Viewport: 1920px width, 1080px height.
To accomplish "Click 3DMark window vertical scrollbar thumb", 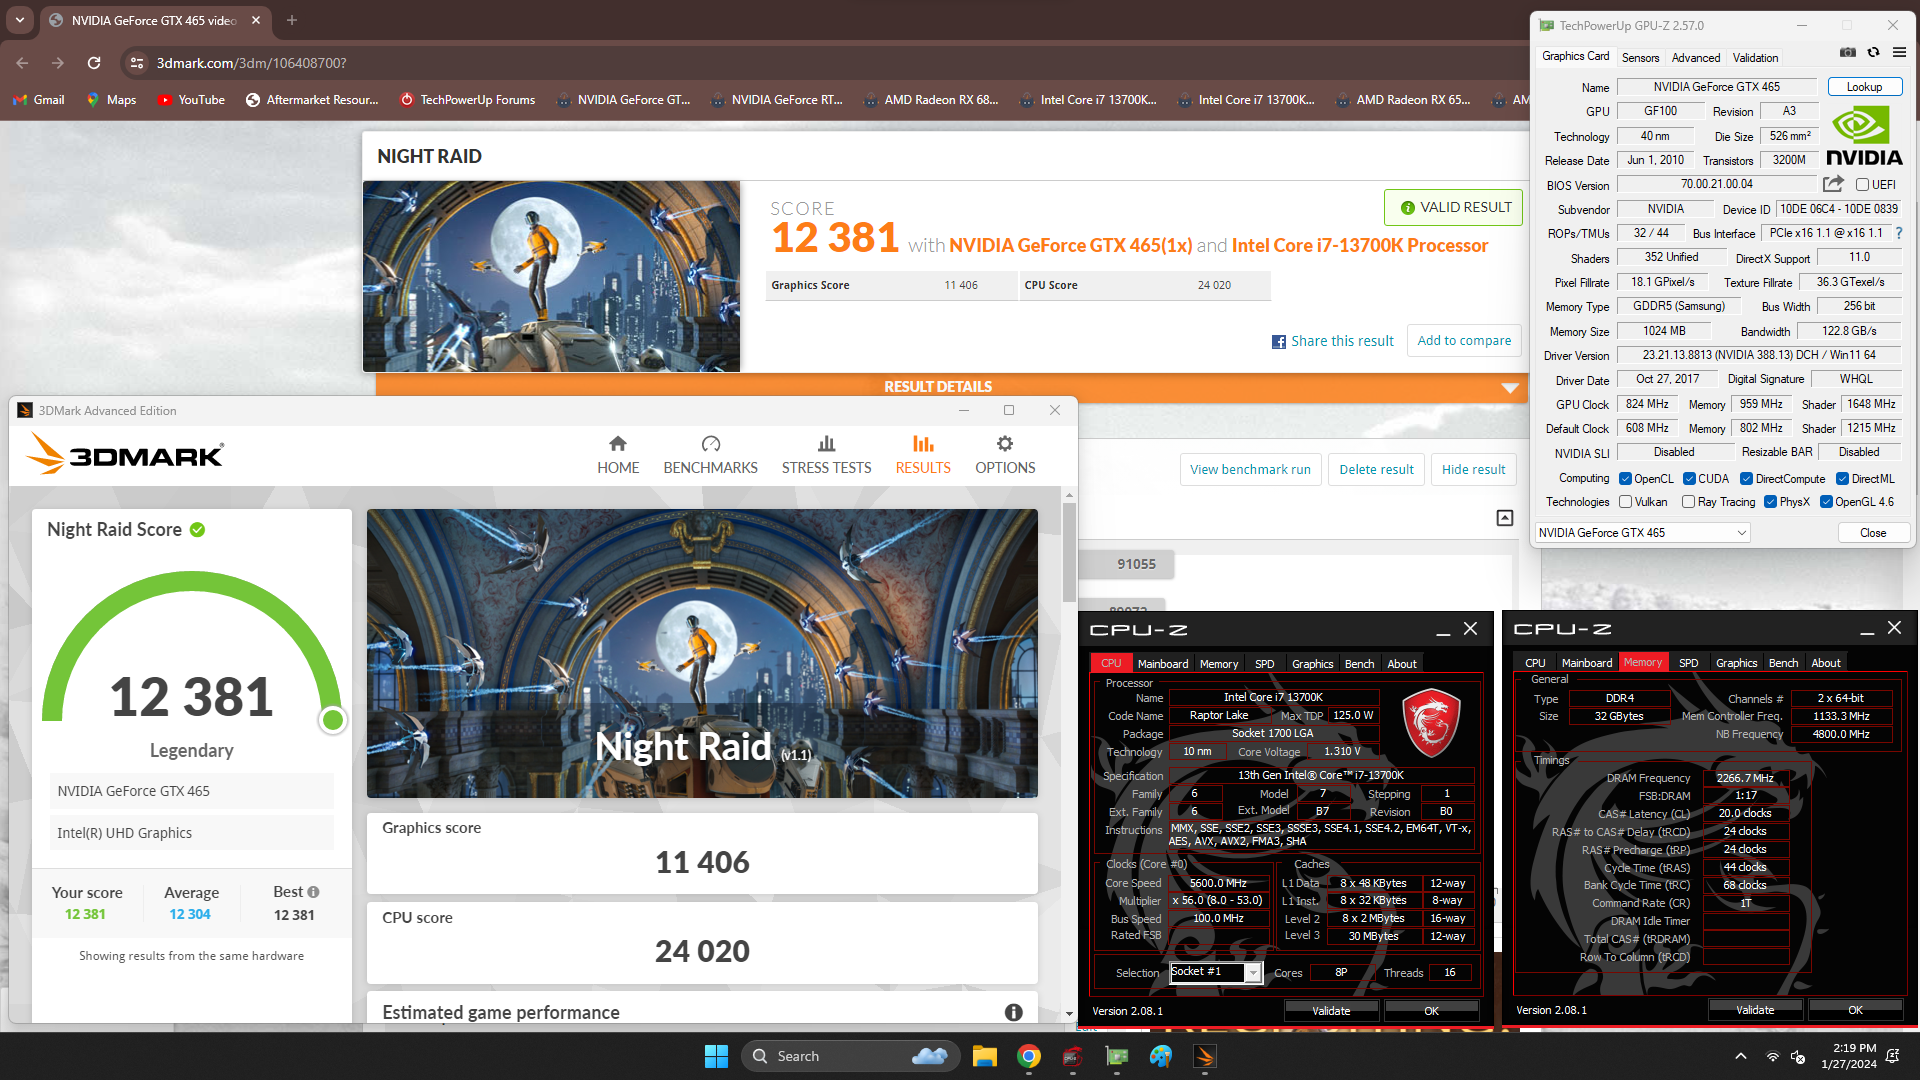I will 1069,552.
